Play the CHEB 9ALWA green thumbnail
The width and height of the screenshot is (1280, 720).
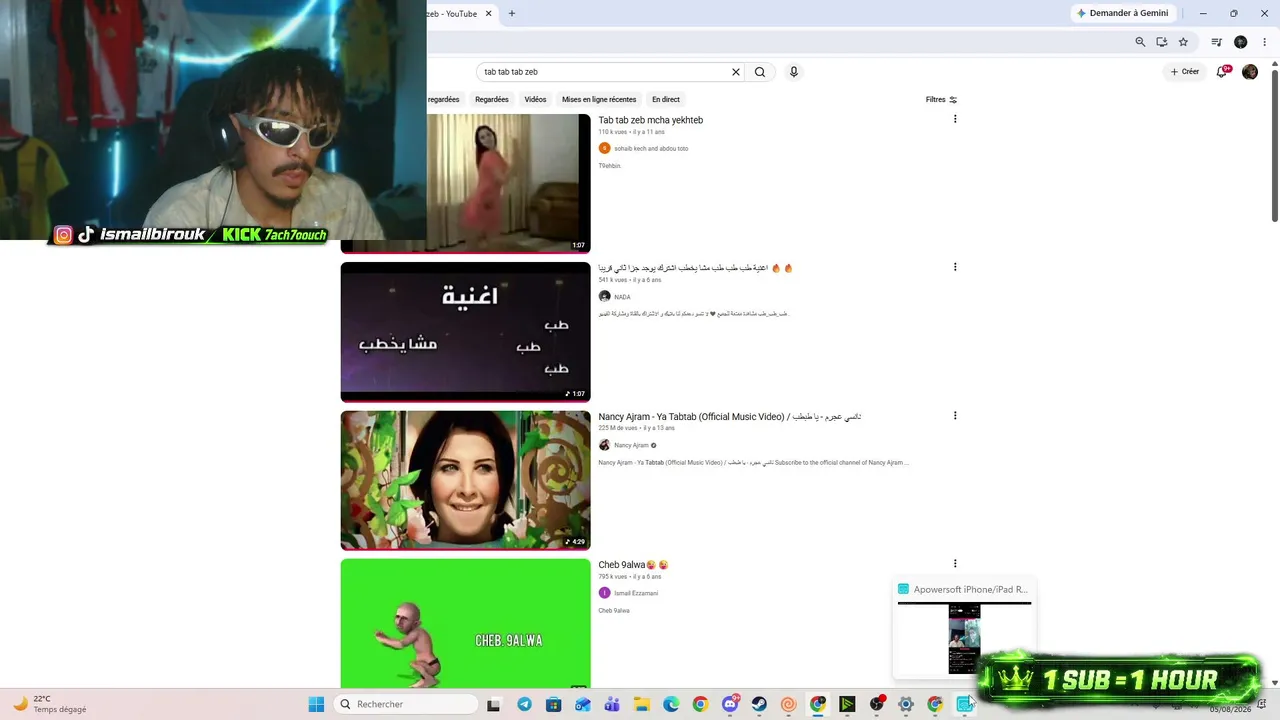point(466,624)
